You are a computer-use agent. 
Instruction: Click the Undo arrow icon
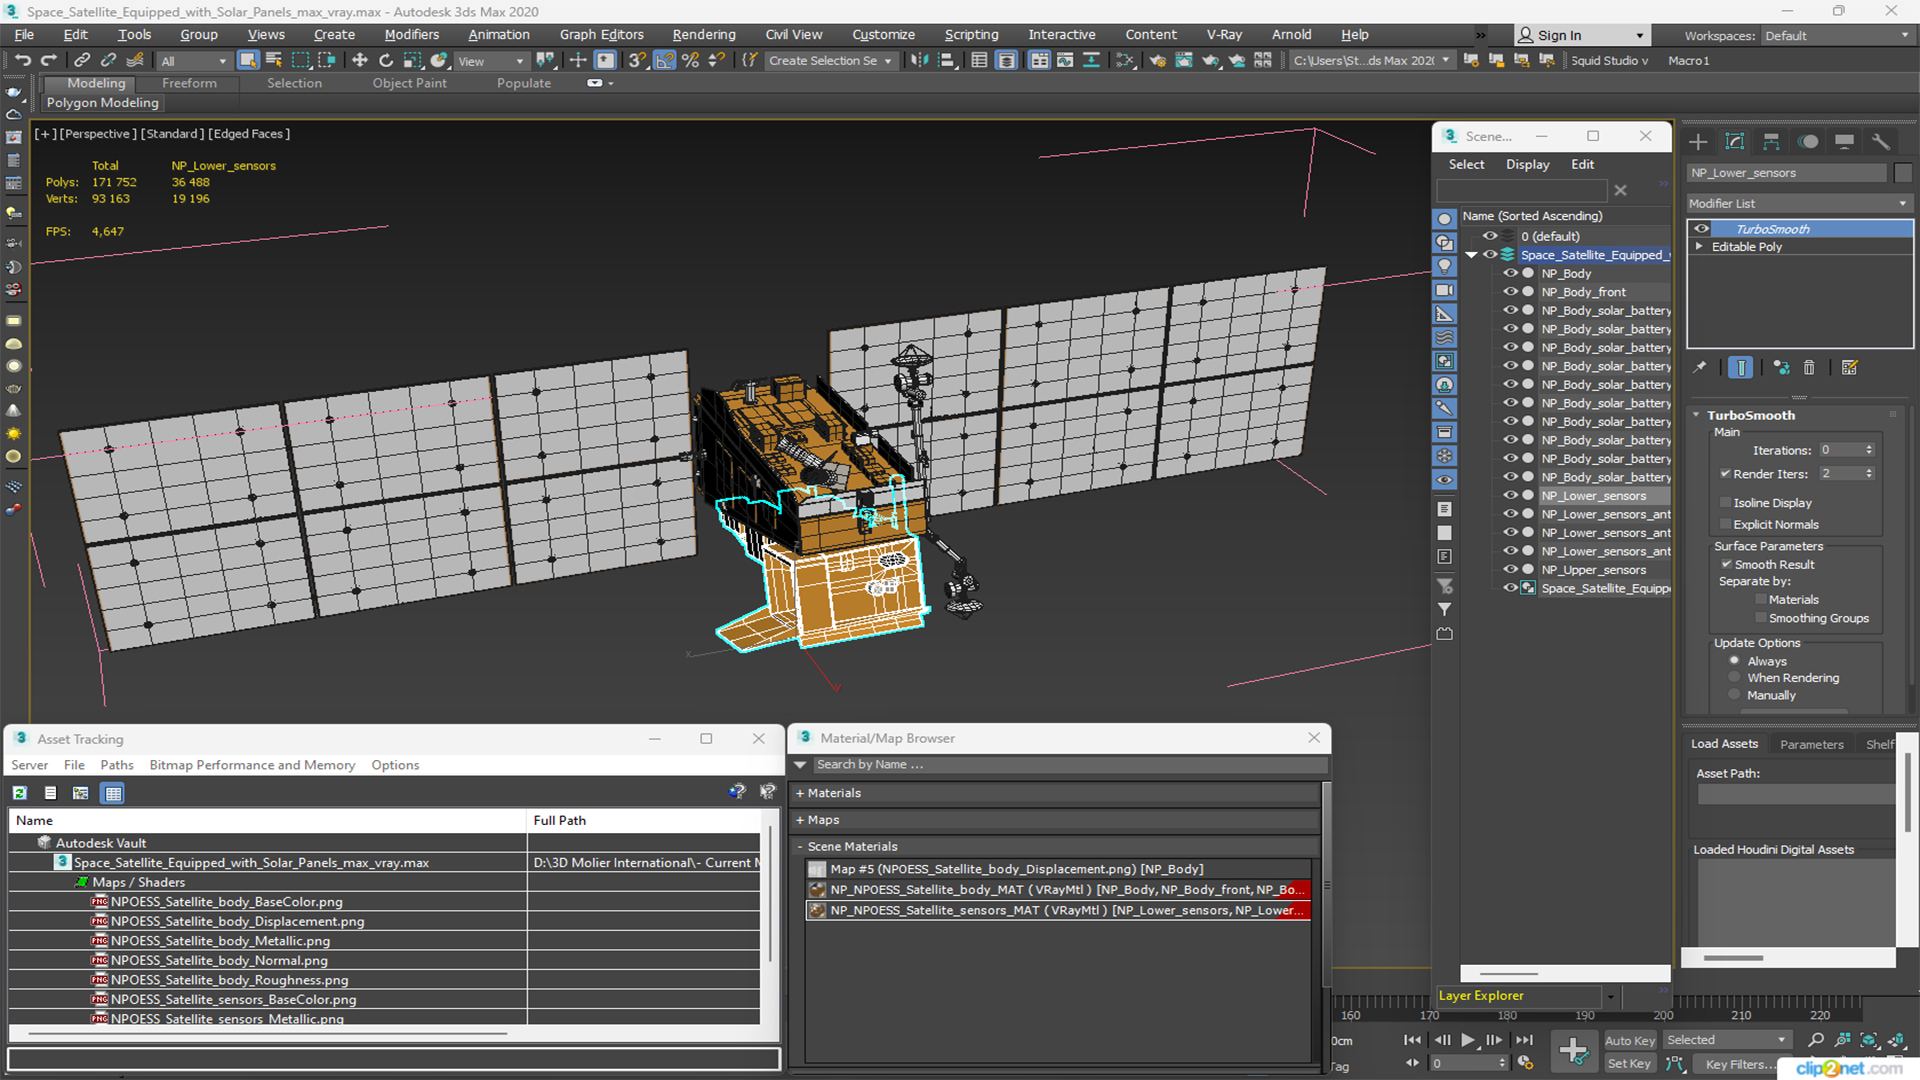(22, 61)
